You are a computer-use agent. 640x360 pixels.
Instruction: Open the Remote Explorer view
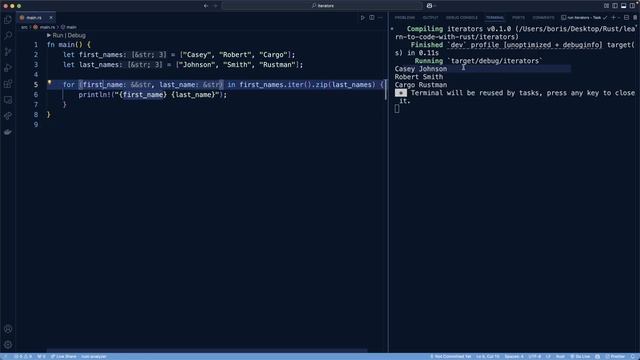8,100
